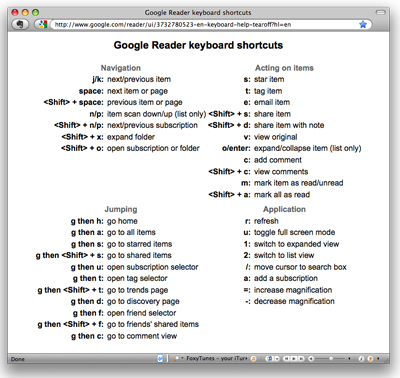Click the last small arrow in status bar

[378, 359]
